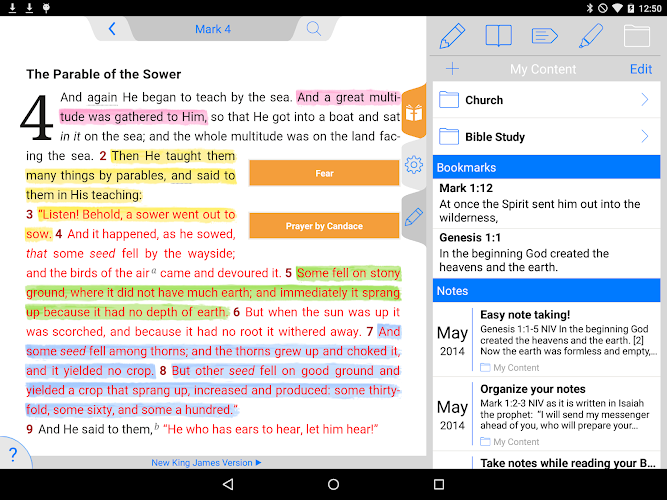The image size is (667, 500).
Task: Open the Take notes while reading note
Action: [547, 461]
